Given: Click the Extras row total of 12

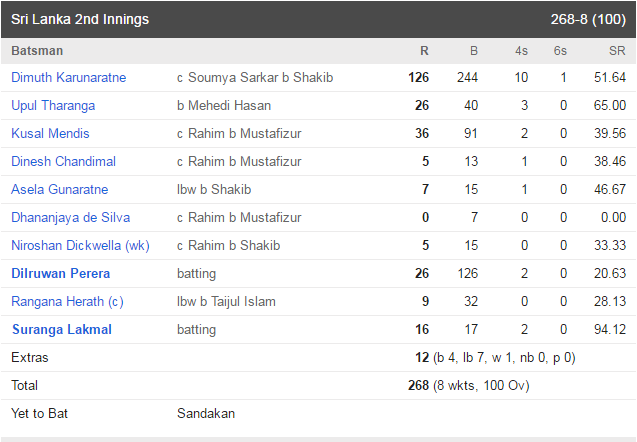Looking at the screenshot, I should point(422,358).
